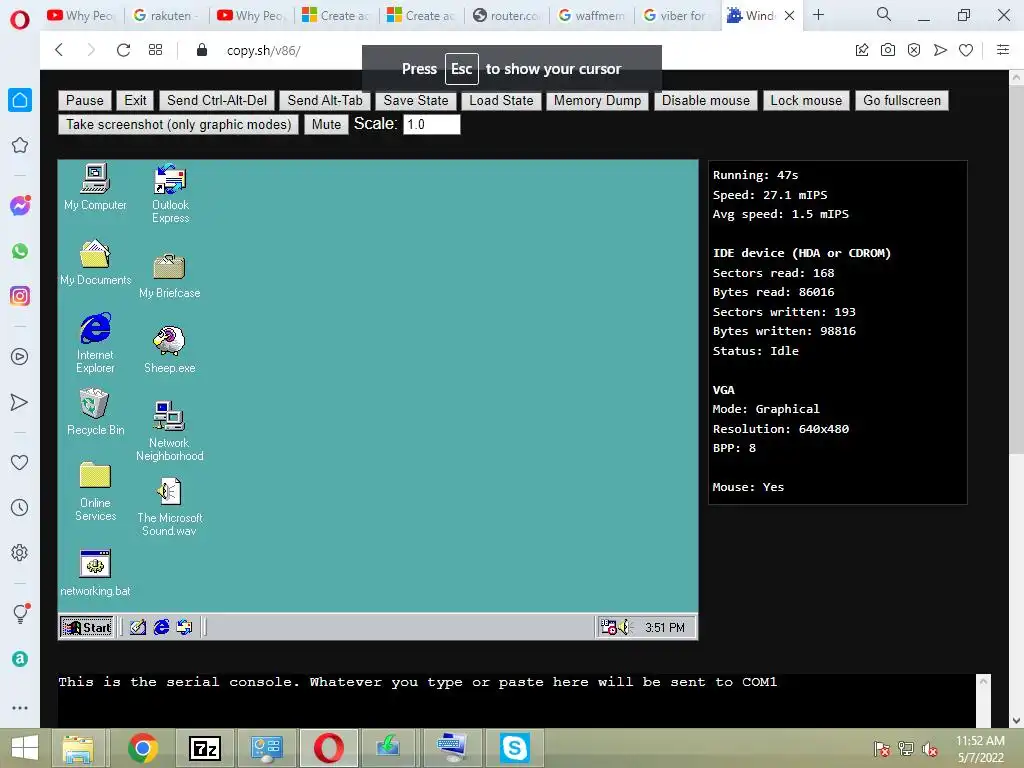Click Go fullscreen button

click(x=902, y=101)
